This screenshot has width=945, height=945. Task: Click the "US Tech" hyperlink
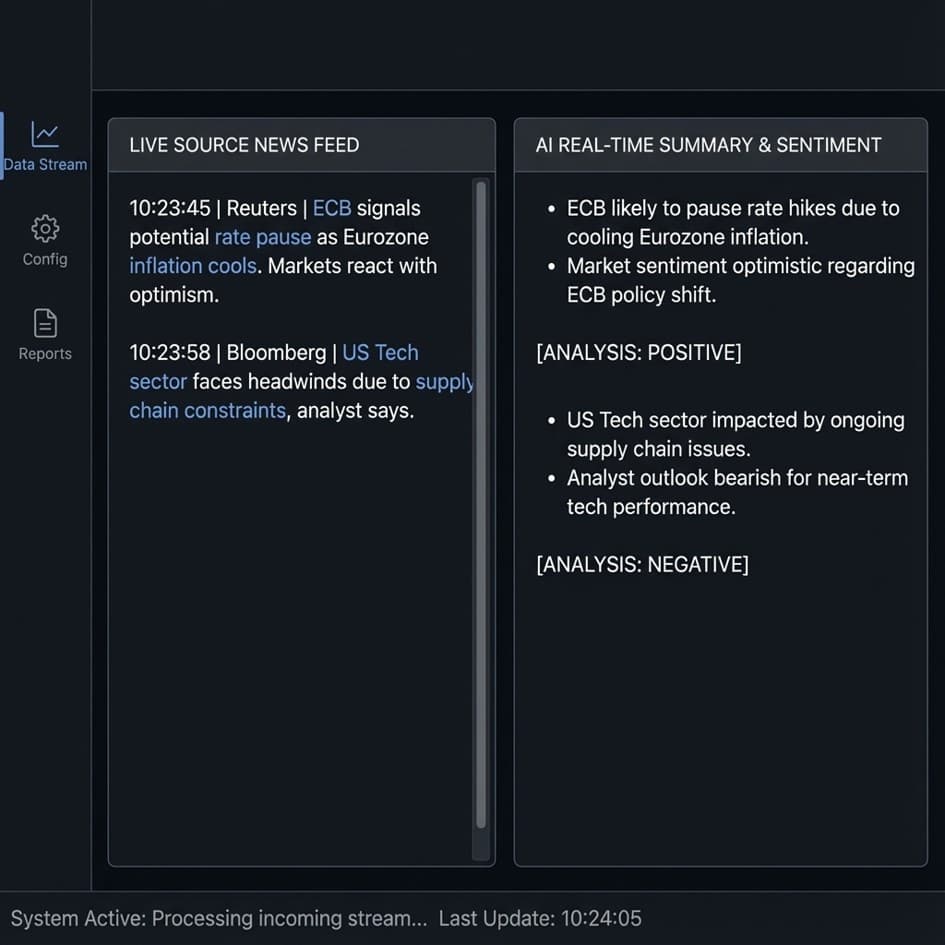[x=380, y=353]
